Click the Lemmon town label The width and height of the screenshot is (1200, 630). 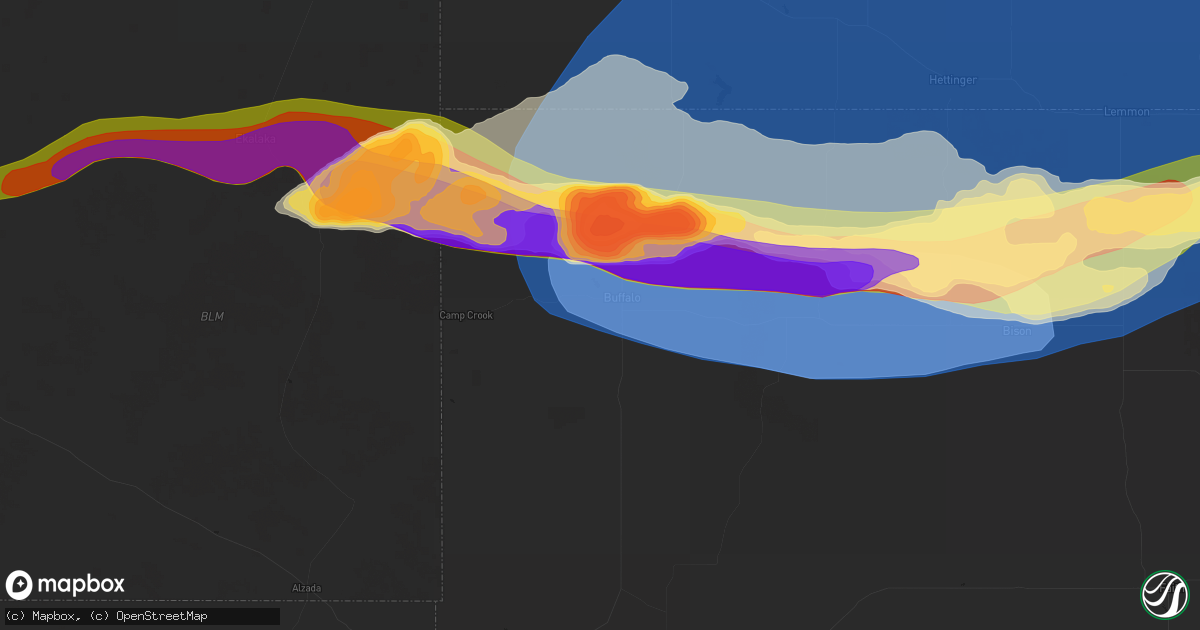click(x=1127, y=112)
